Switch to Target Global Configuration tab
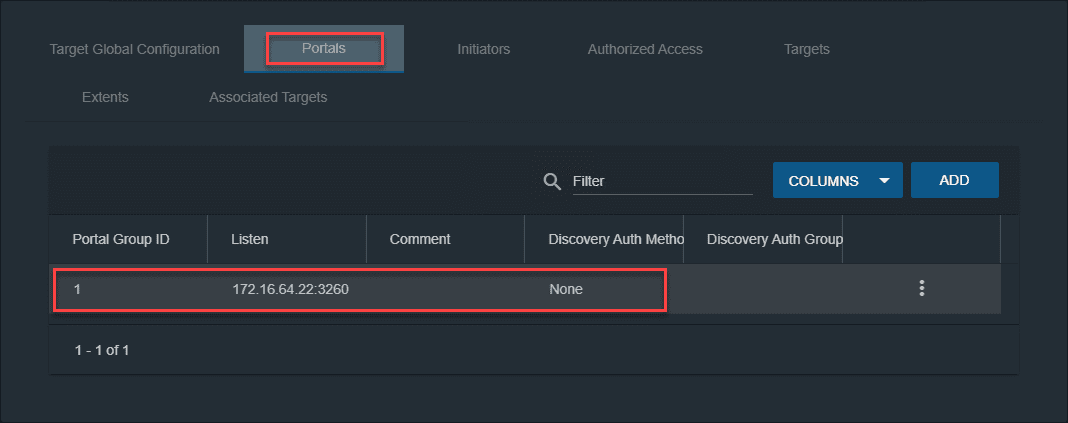This screenshot has height=423, width=1068. pos(134,49)
